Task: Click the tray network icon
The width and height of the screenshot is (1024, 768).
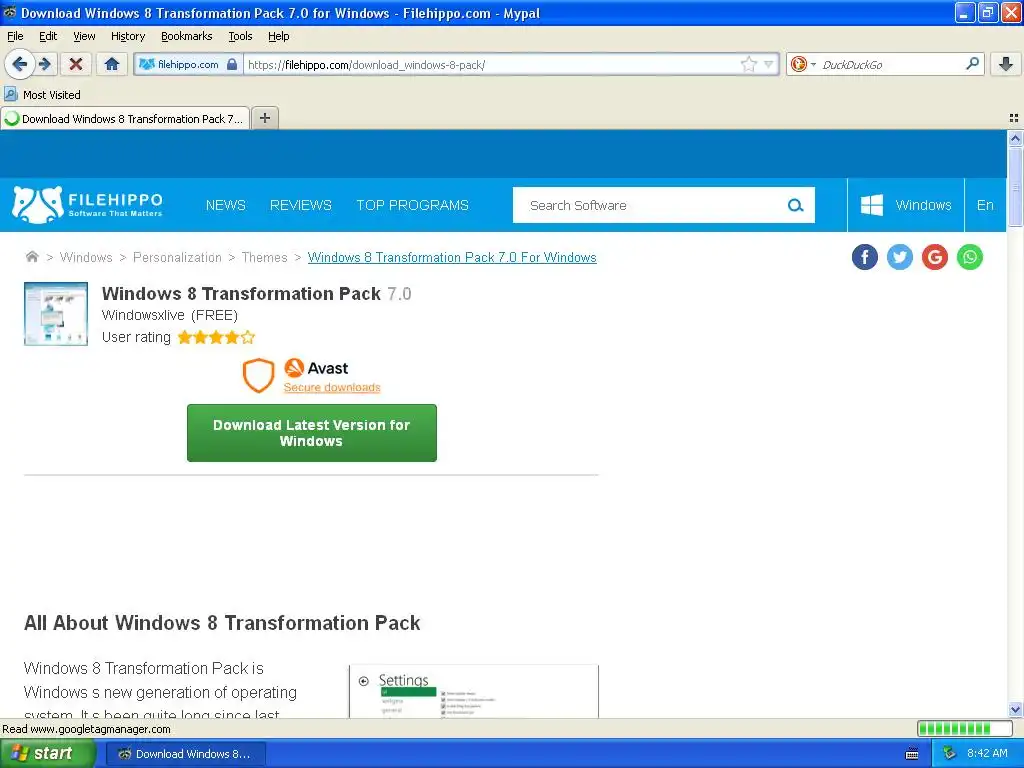Action: coord(949,754)
